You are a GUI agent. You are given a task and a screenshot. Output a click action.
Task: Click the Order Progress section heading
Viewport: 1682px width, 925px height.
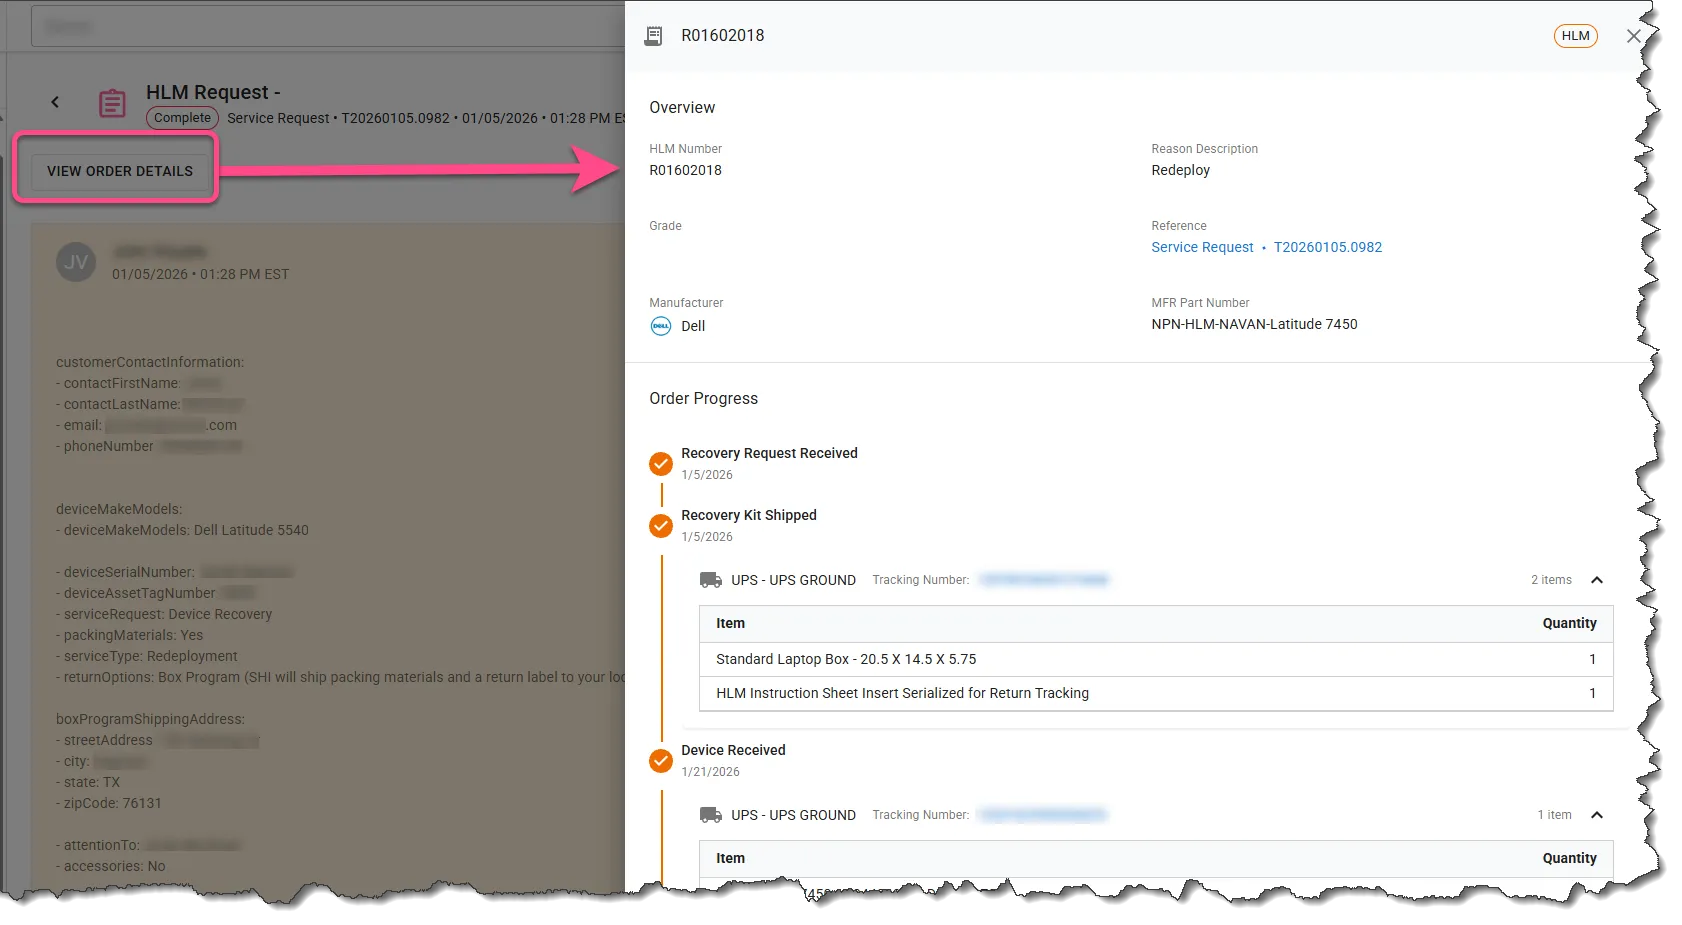pos(703,398)
